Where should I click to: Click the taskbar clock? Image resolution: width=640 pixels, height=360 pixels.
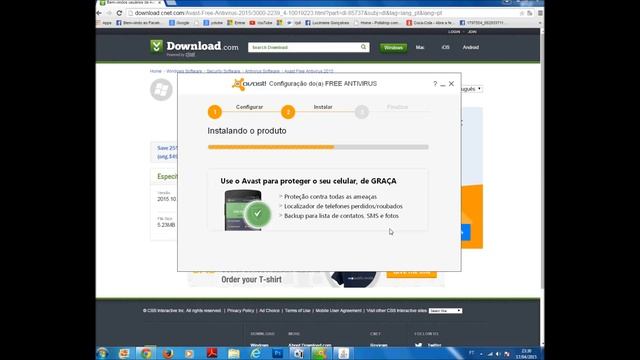(526, 354)
